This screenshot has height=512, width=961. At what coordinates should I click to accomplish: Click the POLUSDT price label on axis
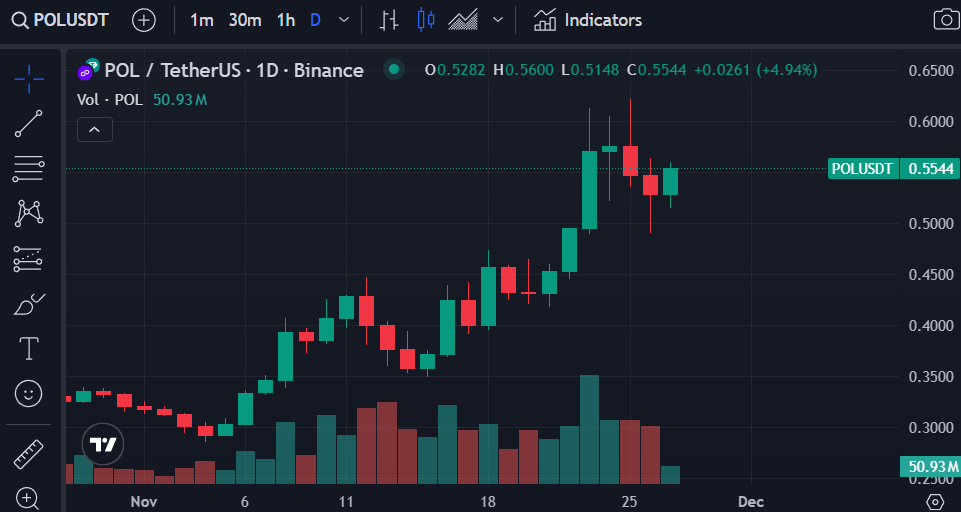tap(862, 169)
